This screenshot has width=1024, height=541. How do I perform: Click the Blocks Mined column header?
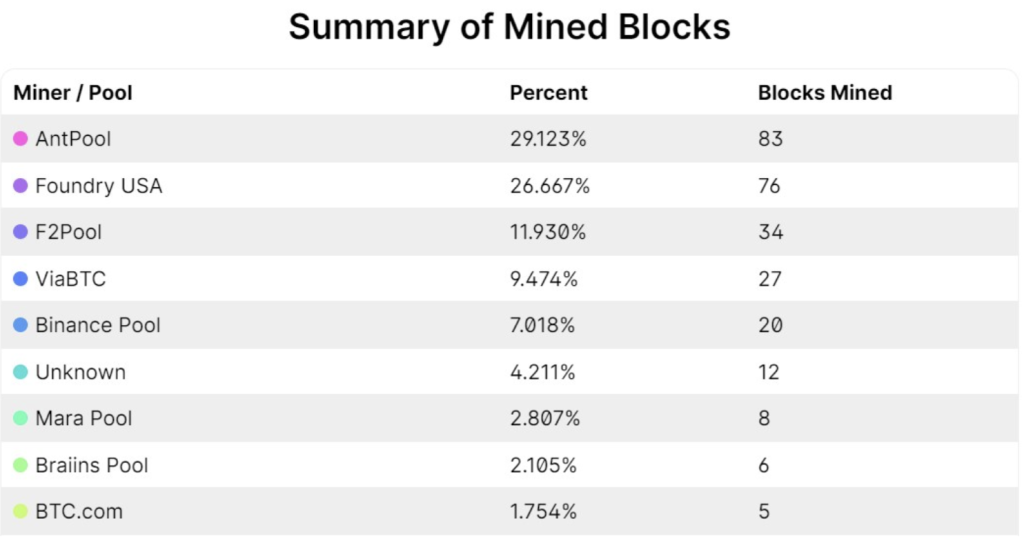824,93
